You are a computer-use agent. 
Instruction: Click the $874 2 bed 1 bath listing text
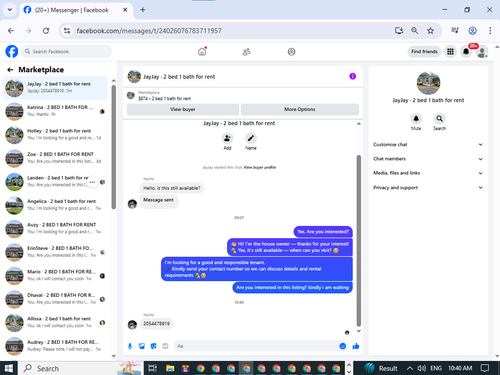[165, 99]
